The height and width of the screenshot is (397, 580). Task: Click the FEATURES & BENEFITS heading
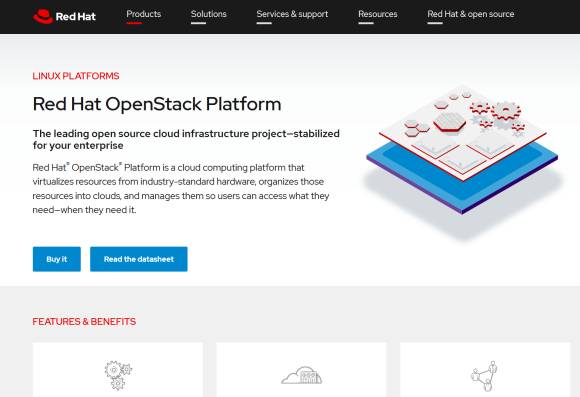coord(84,322)
